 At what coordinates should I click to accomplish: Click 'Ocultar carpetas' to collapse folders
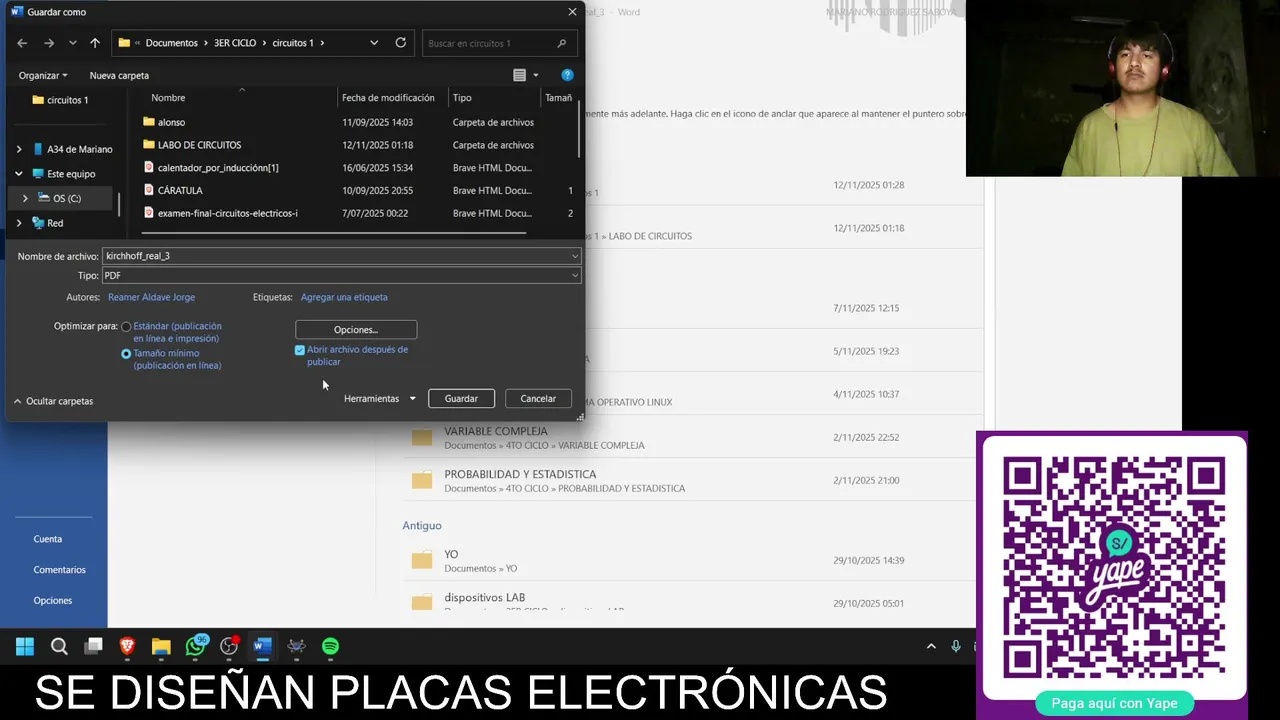(53, 401)
